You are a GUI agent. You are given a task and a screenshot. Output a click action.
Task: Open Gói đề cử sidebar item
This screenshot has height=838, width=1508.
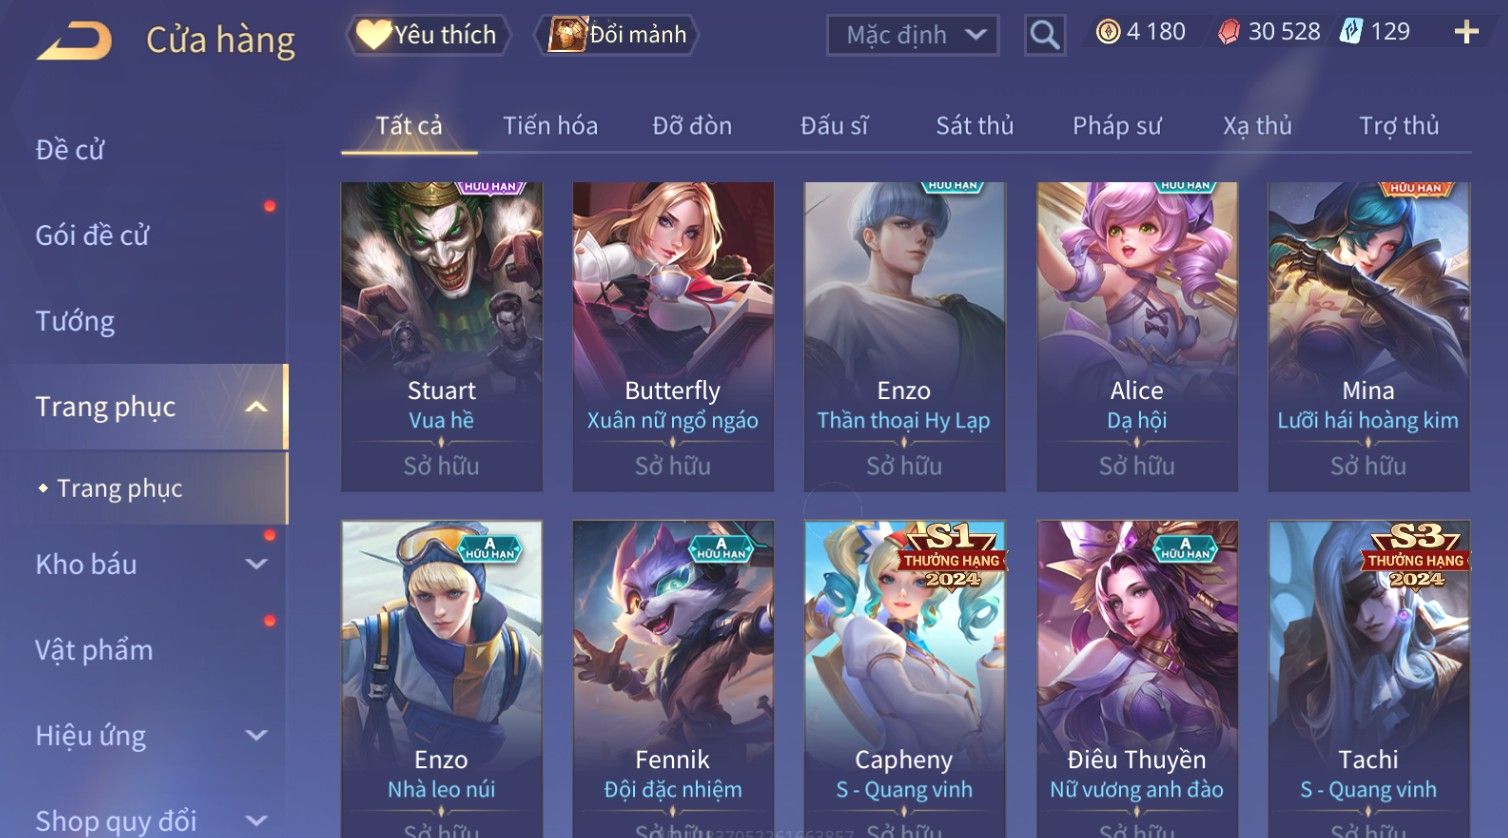point(92,236)
